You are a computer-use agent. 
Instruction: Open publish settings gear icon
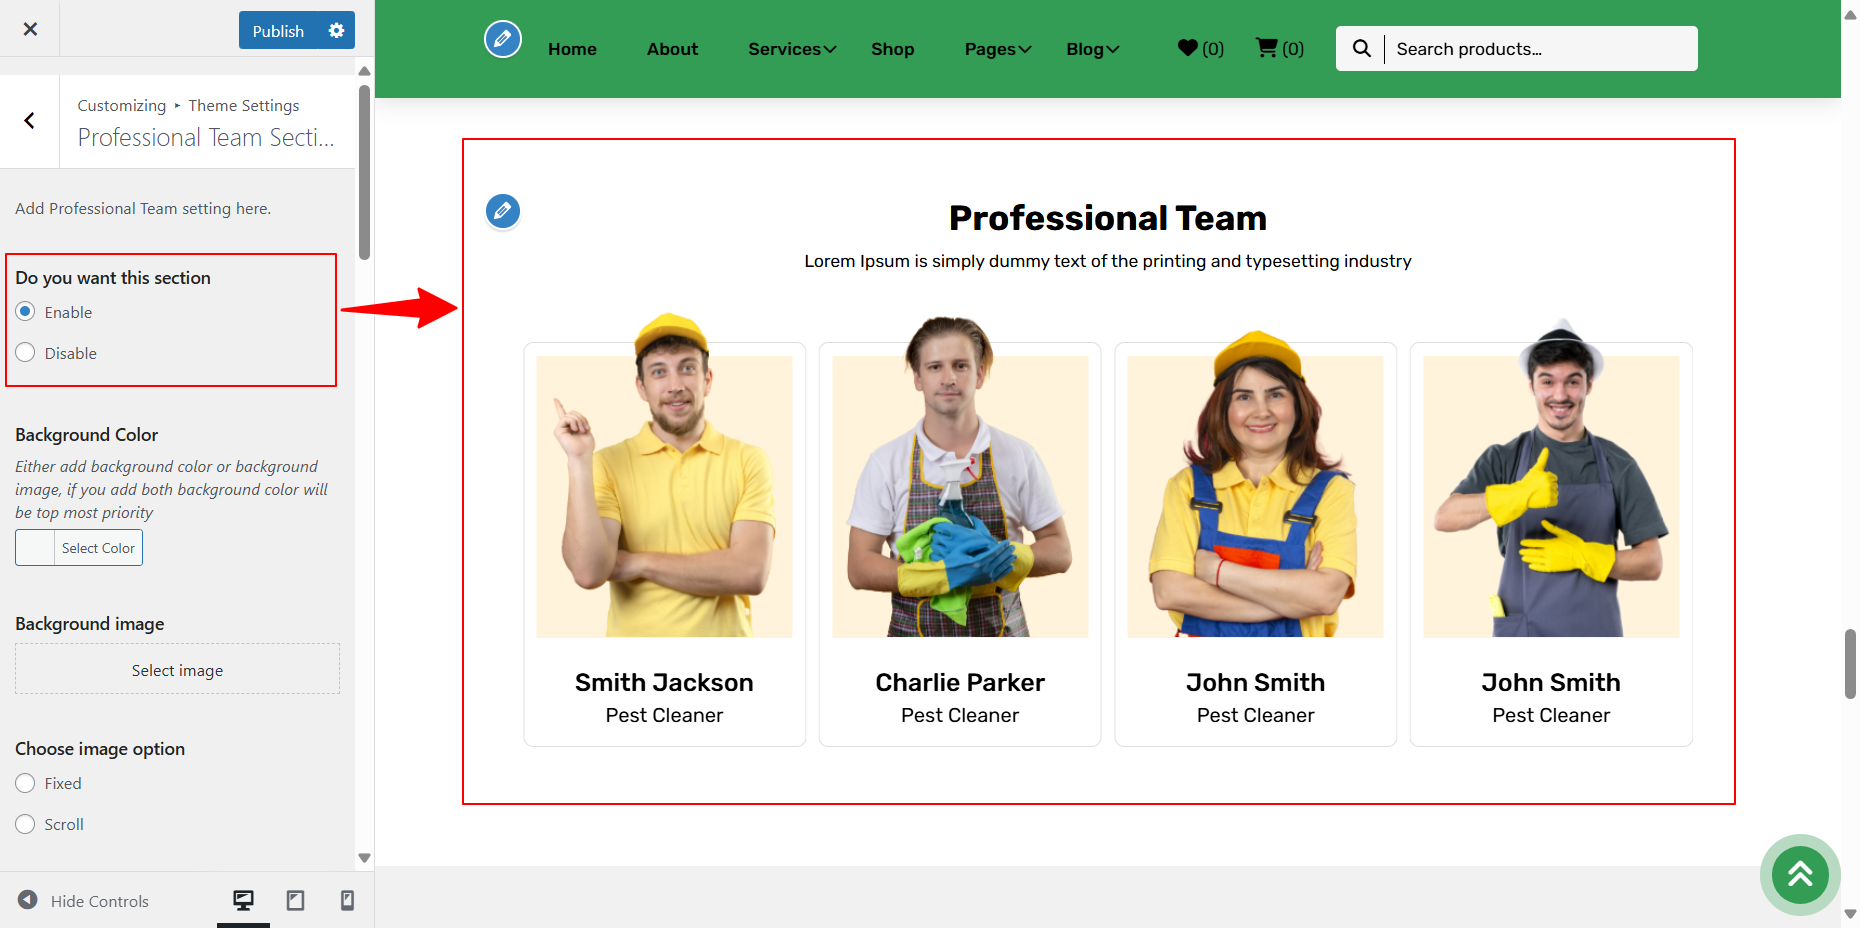[336, 31]
